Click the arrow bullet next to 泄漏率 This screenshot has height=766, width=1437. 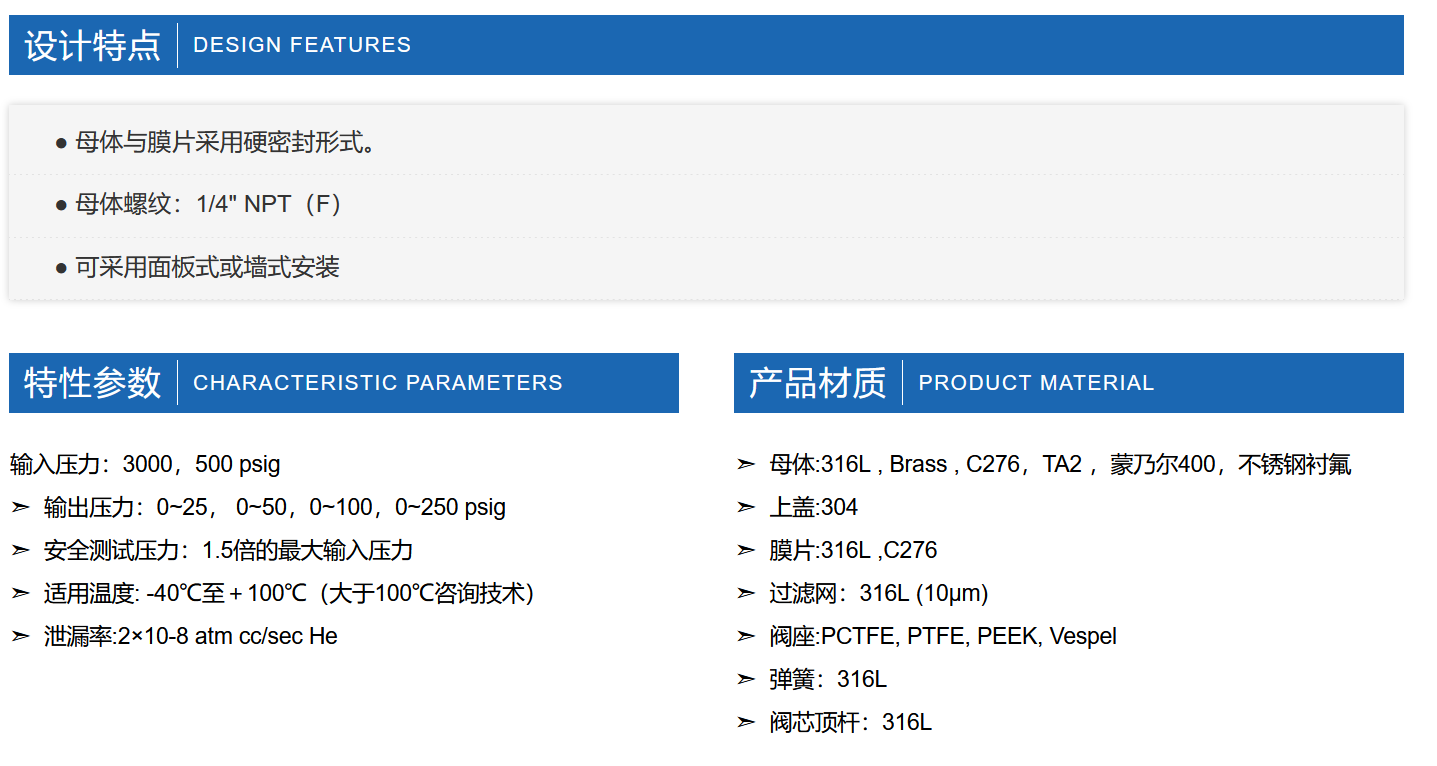click(20, 636)
